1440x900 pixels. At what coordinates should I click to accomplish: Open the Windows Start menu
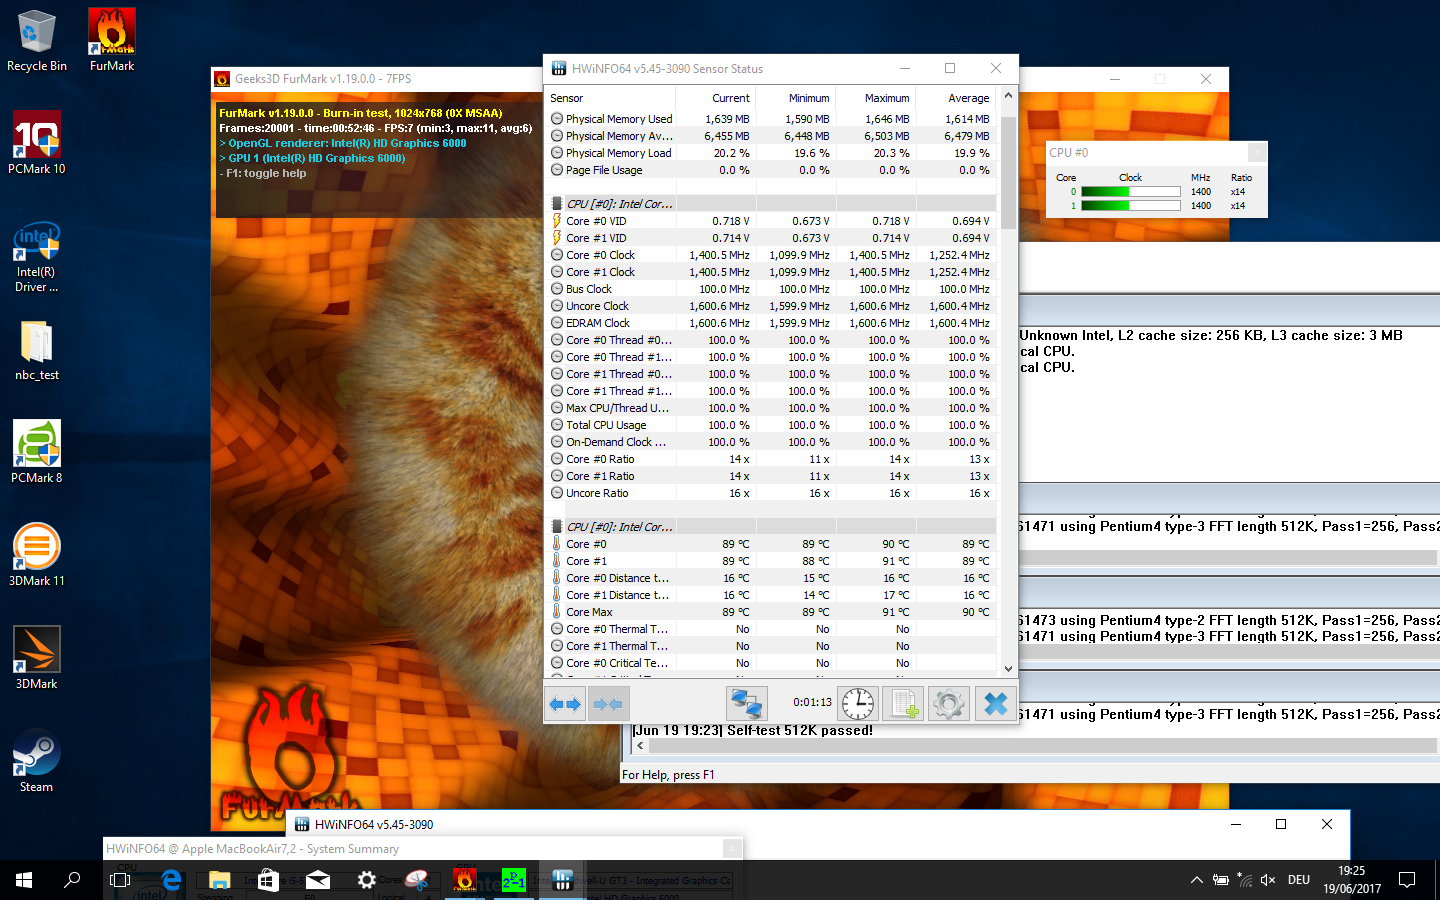click(x=24, y=880)
